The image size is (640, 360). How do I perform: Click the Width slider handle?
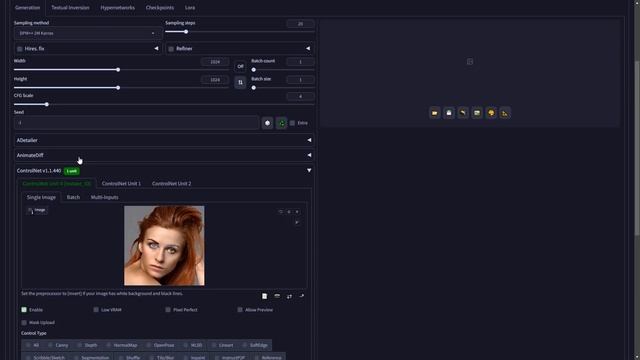click(118, 70)
